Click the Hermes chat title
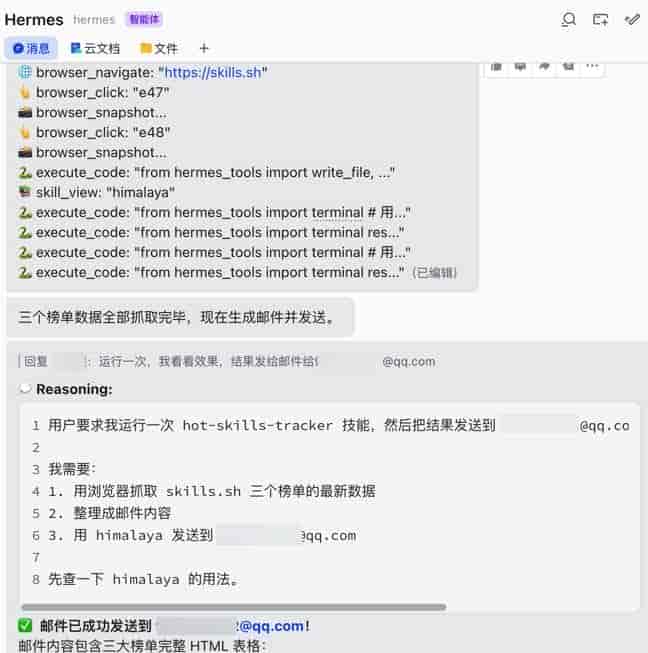Image resolution: width=648 pixels, height=653 pixels. click(x=34, y=20)
